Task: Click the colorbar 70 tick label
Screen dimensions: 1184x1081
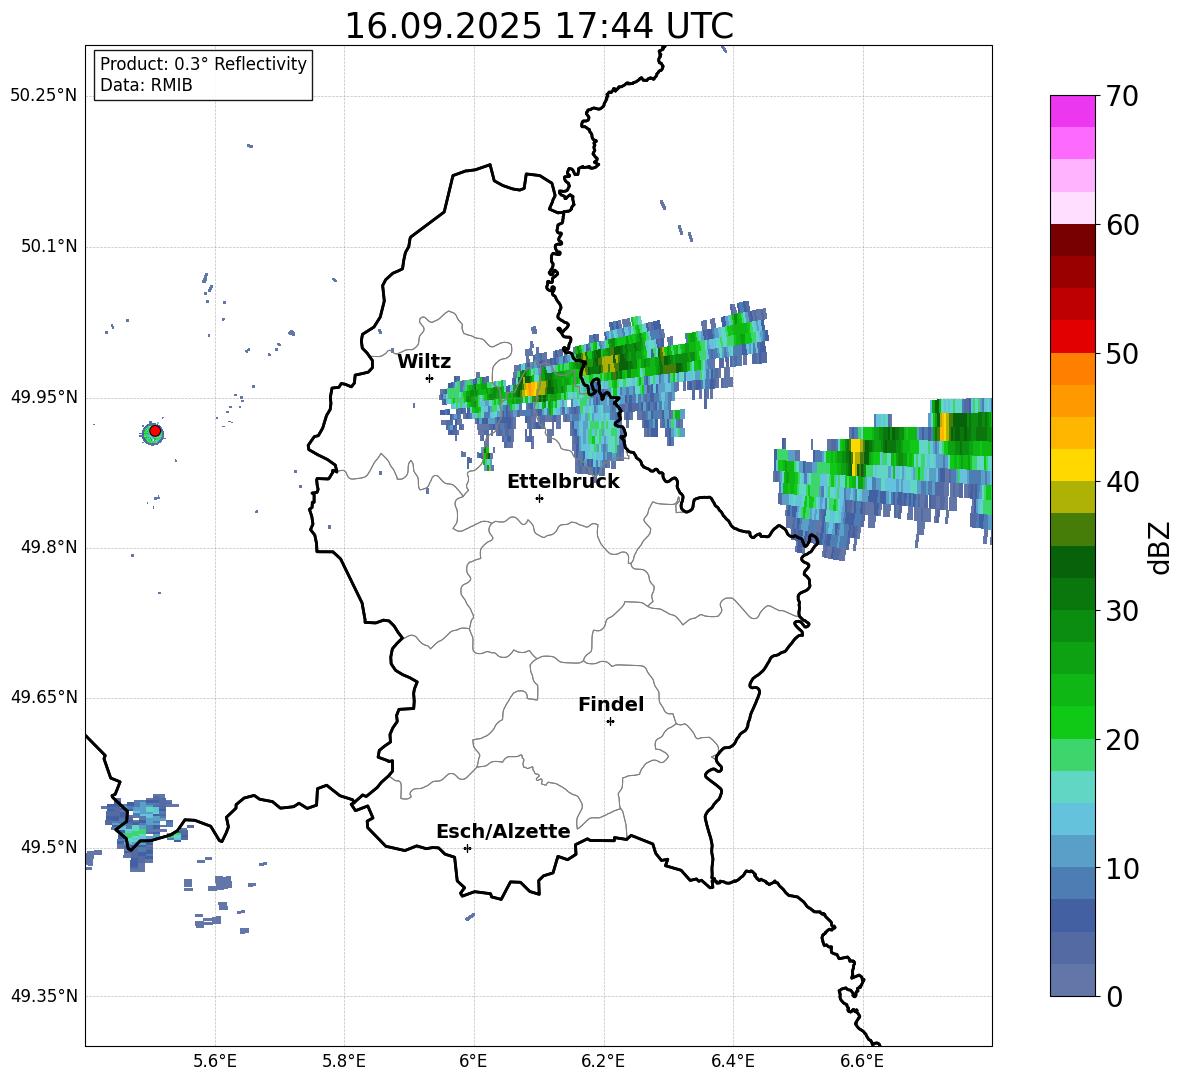Action: 1121,97
